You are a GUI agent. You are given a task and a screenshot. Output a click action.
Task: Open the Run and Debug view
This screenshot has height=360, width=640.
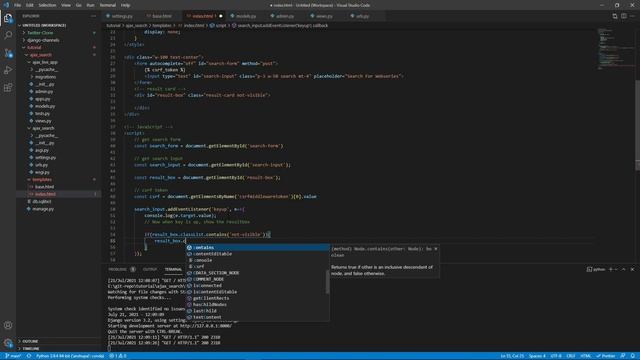tap(8, 70)
